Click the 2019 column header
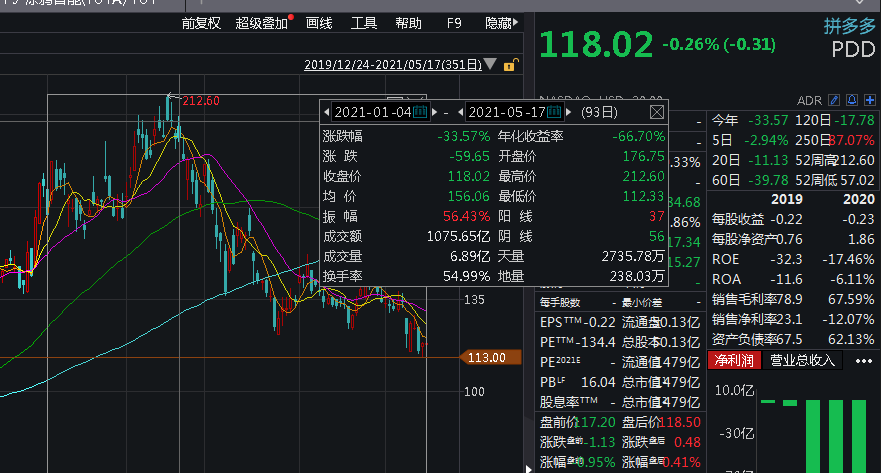Image resolution: width=881 pixels, height=473 pixels. pos(787,199)
